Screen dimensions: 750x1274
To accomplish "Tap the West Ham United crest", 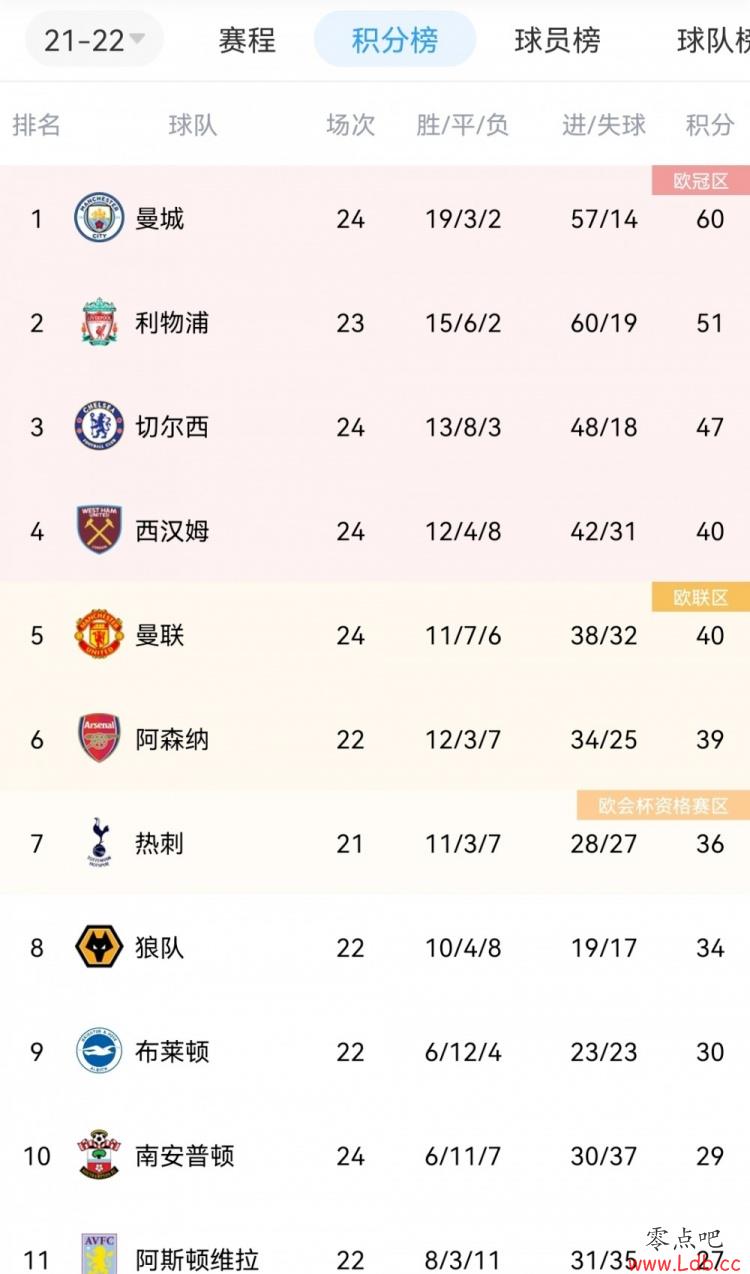I will coord(99,530).
